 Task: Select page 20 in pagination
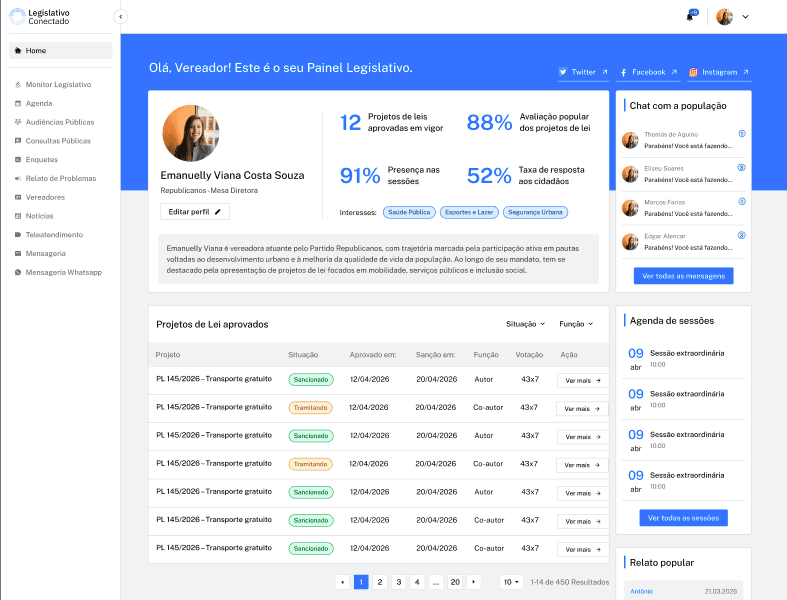coord(455,582)
